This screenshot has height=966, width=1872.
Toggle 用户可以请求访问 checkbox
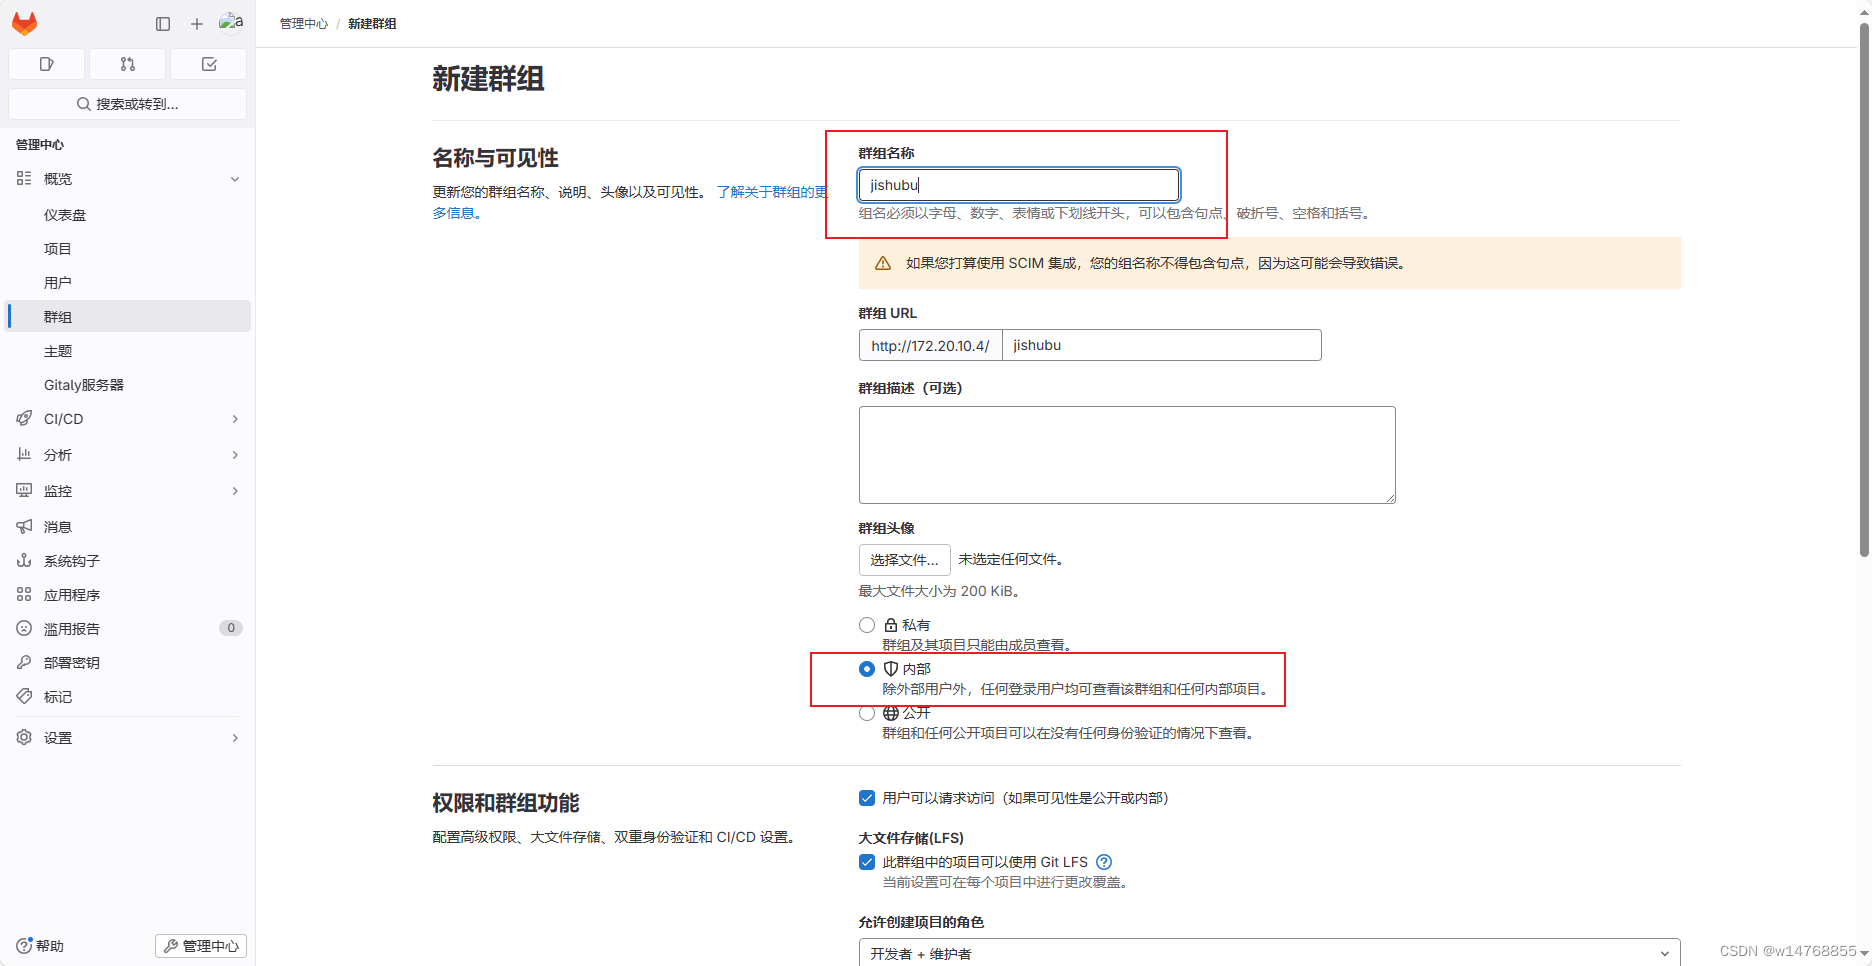click(867, 798)
